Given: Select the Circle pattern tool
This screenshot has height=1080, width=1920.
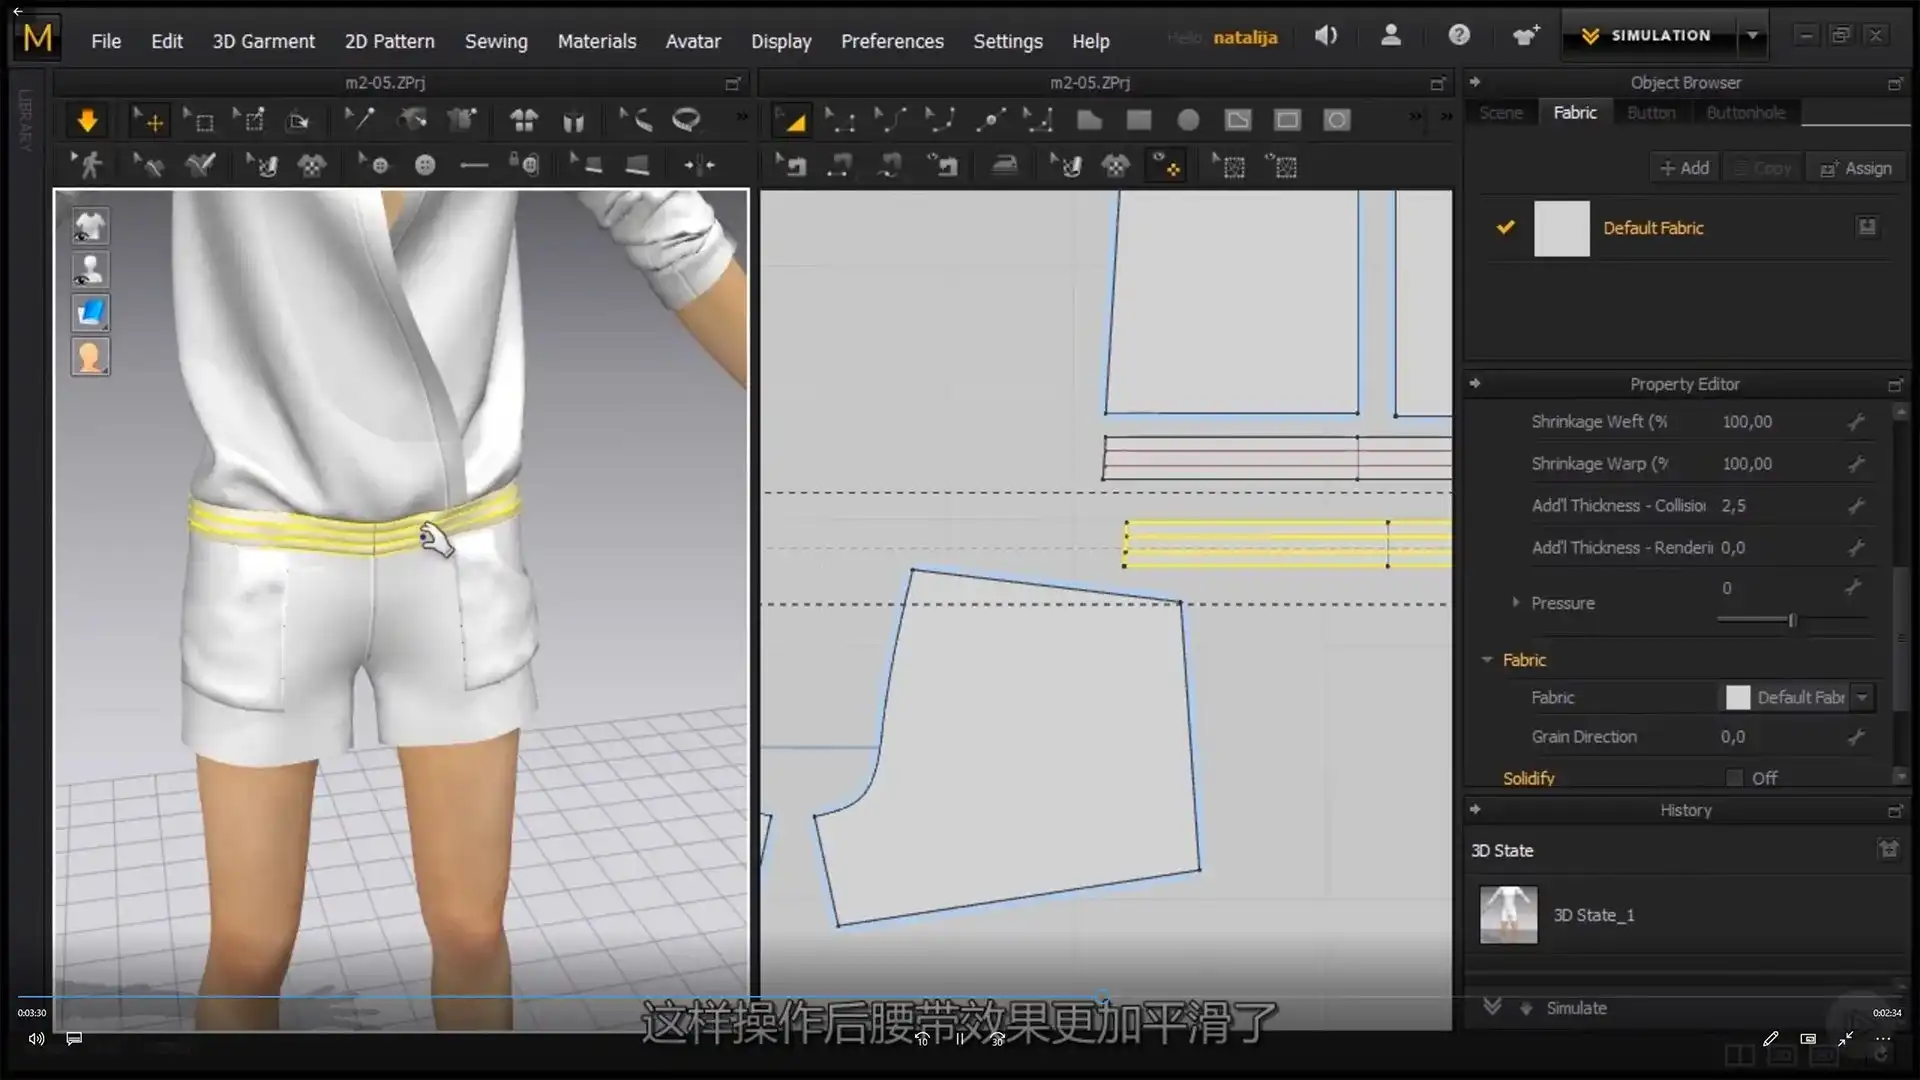Looking at the screenshot, I should (x=1188, y=121).
